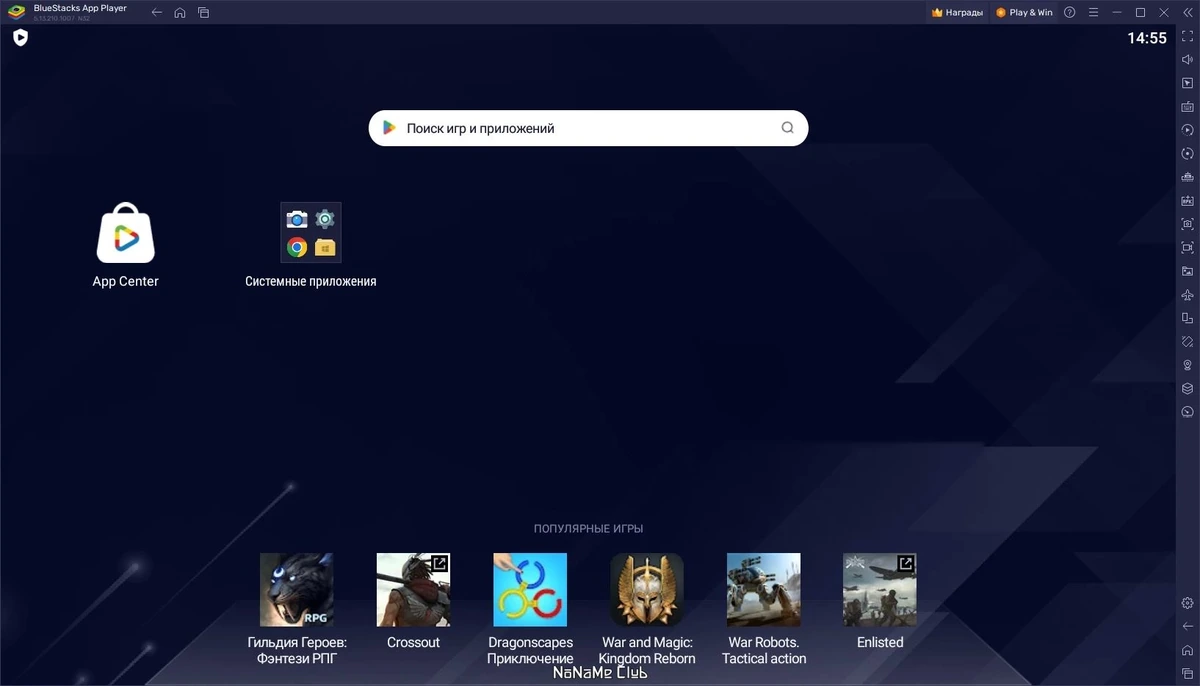Take a screenshot using sidebar camera icon

[x=1188, y=224]
